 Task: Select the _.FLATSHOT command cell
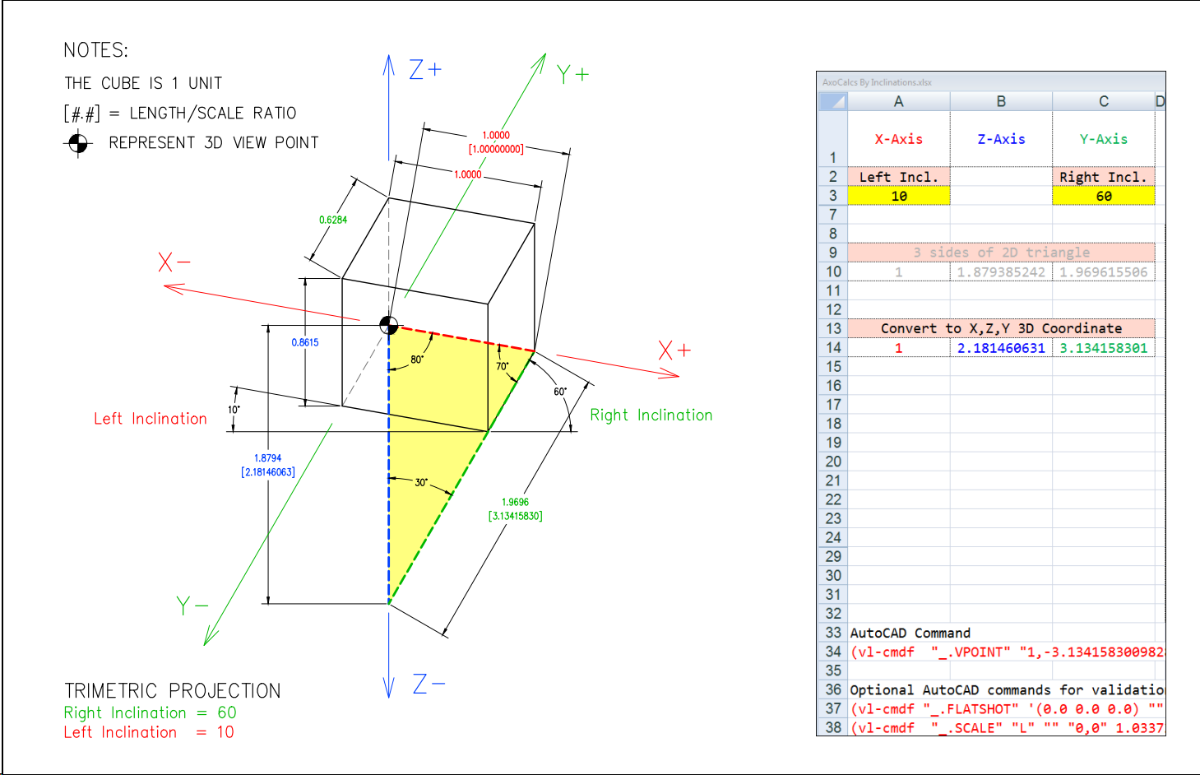coord(1006,709)
